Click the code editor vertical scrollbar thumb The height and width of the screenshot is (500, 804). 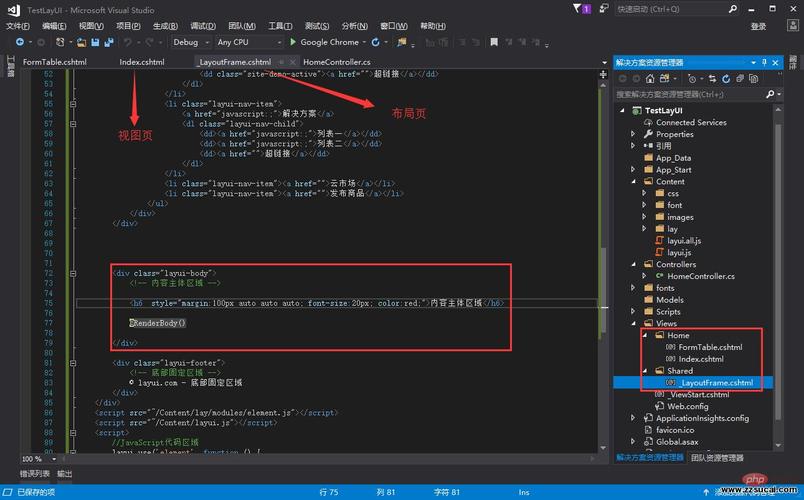click(x=604, y=292)
